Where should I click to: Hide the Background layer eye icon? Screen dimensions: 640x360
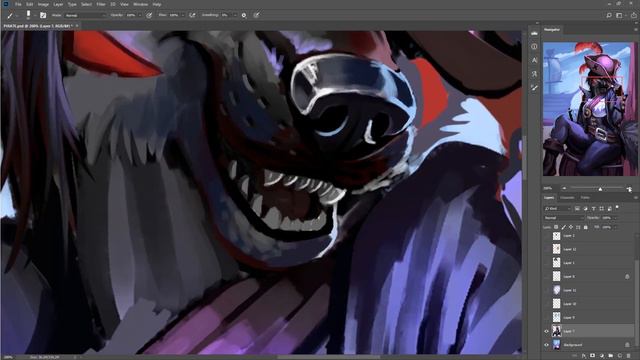pos(547,345)
